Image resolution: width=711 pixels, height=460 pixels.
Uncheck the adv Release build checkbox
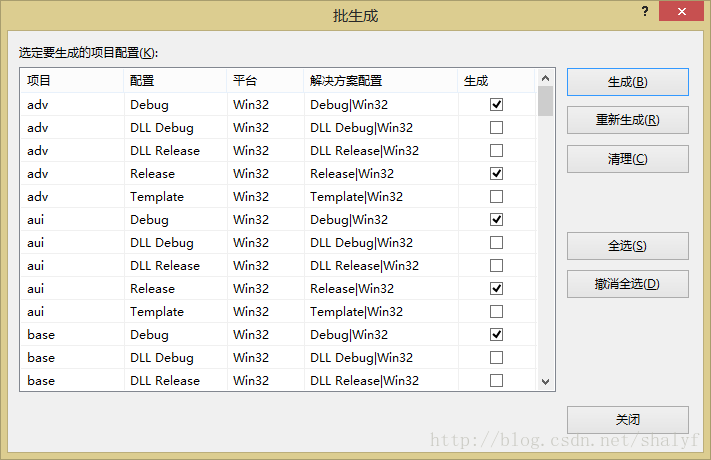point(497,174)
